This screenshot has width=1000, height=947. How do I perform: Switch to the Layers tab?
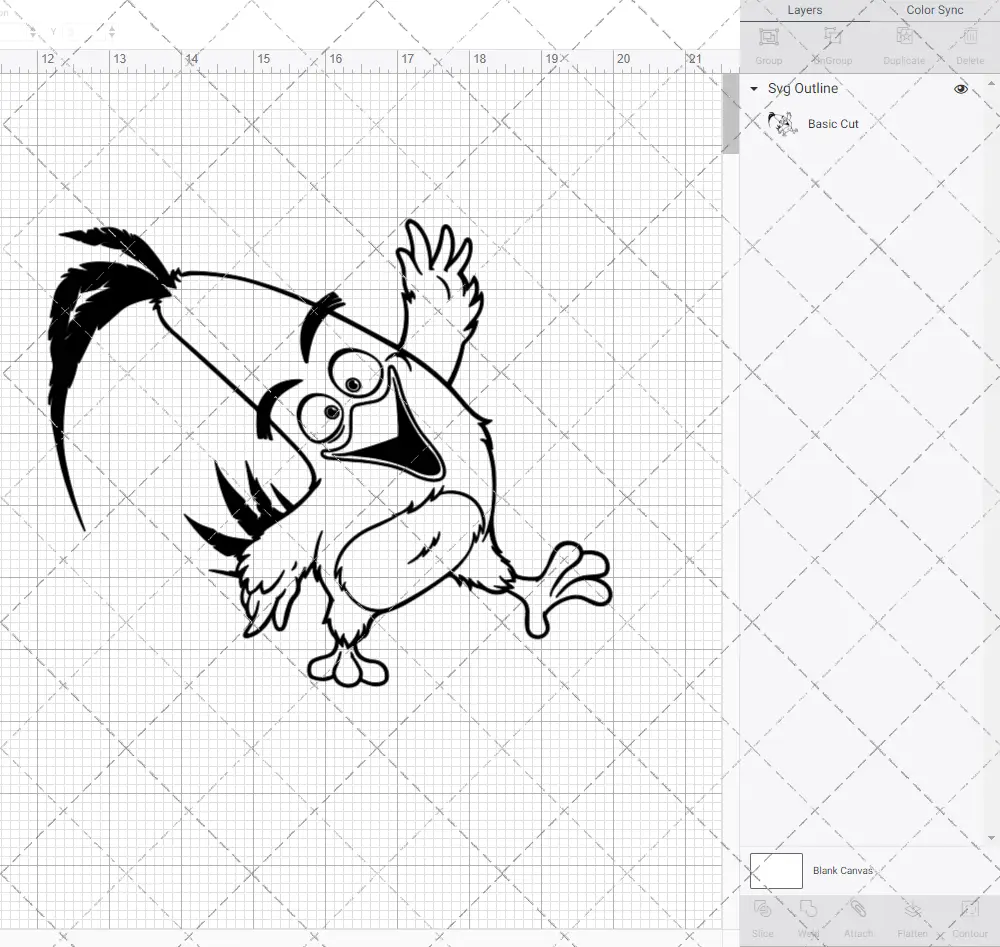point(804,10)
